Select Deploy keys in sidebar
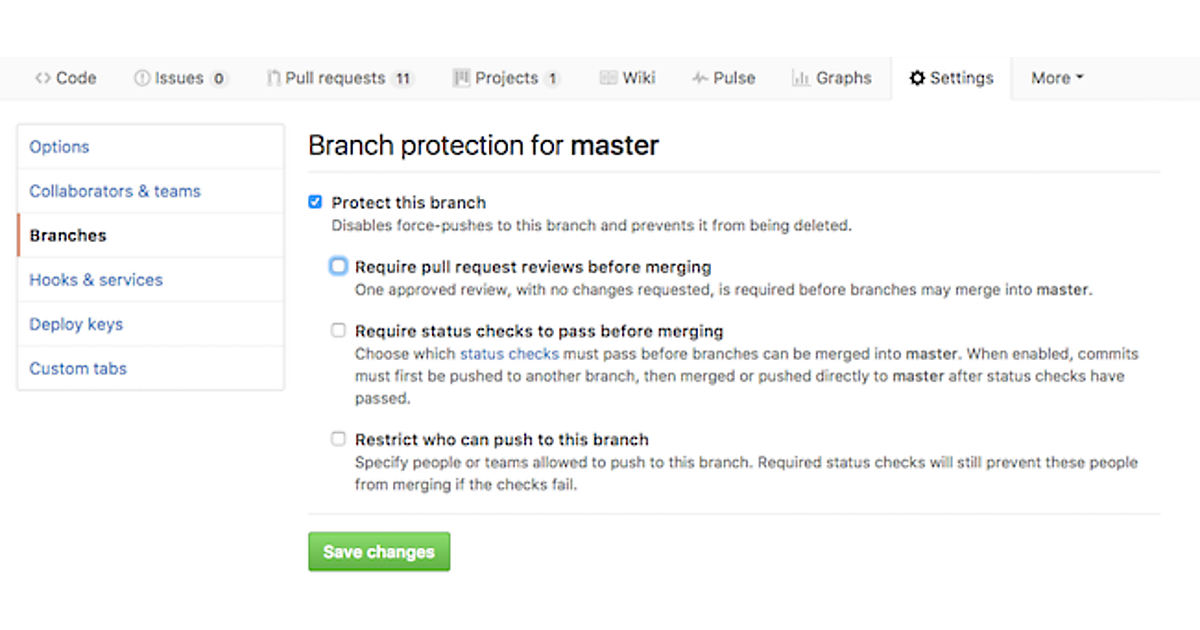 [76, 324]
